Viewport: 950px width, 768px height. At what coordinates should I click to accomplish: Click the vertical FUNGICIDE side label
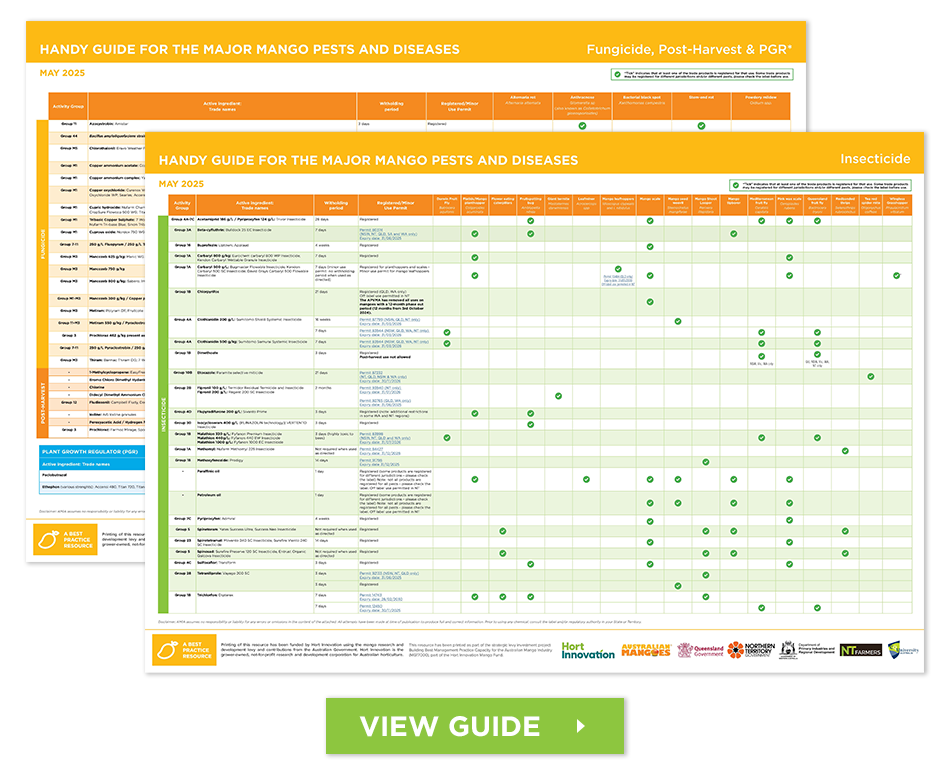(x=43, y=243)
